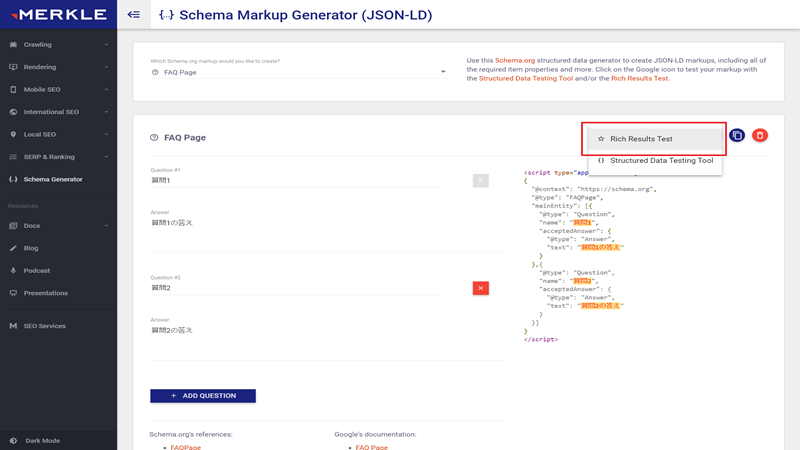The width and height of the screenshot is (800, 450).
Task: Click the Question #1 Answer field
Action: point(326,234)
